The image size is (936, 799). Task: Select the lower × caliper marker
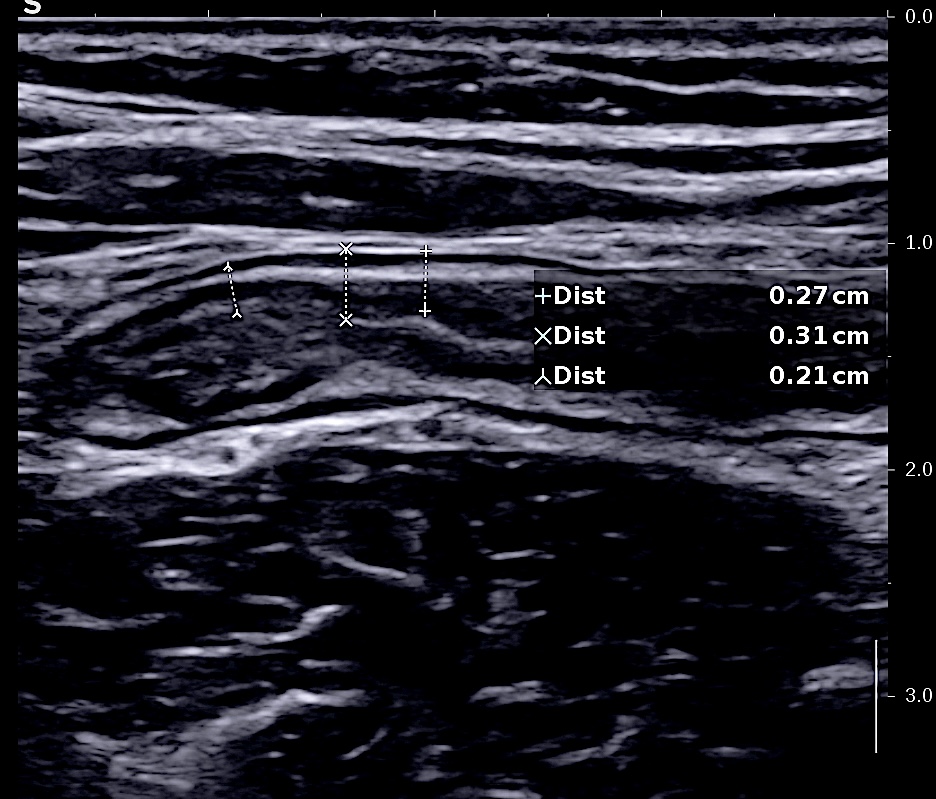tap(346, 320)
